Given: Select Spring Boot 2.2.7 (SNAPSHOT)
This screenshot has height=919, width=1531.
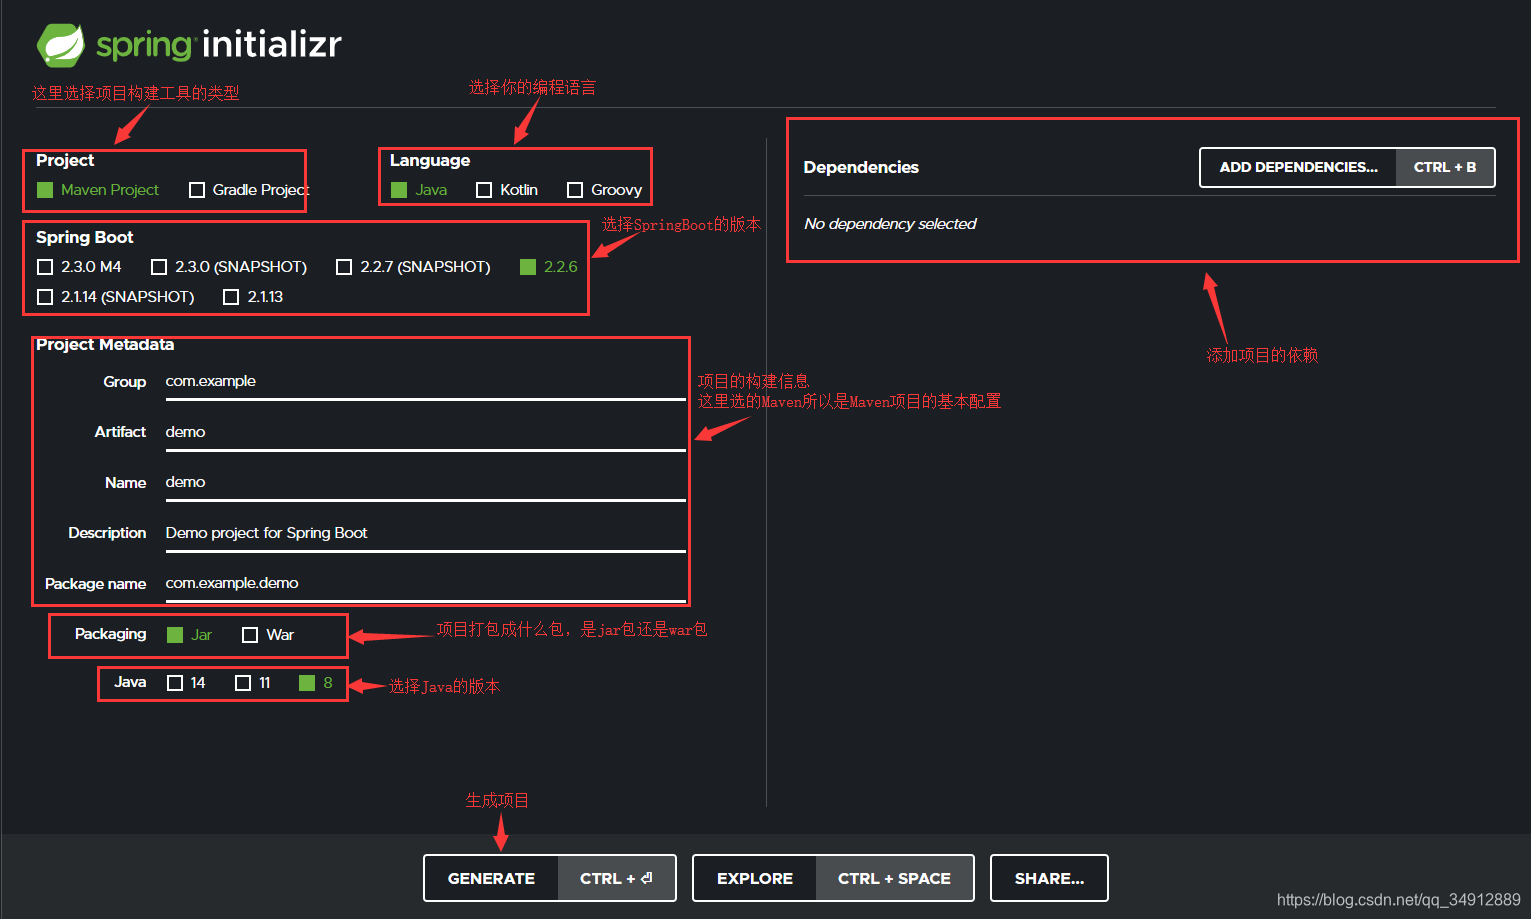Looking at the screenshot, I should tap(413, 267).
